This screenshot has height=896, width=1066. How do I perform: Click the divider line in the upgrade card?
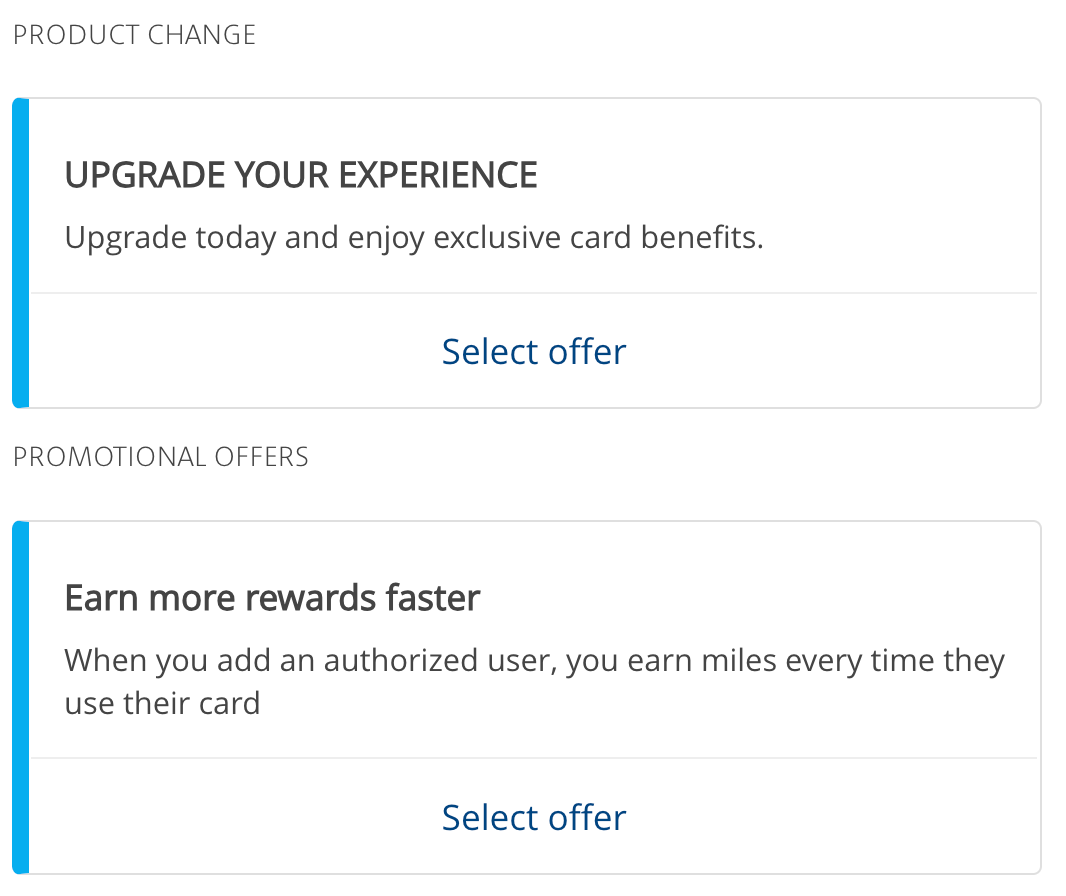click(534, 293)
